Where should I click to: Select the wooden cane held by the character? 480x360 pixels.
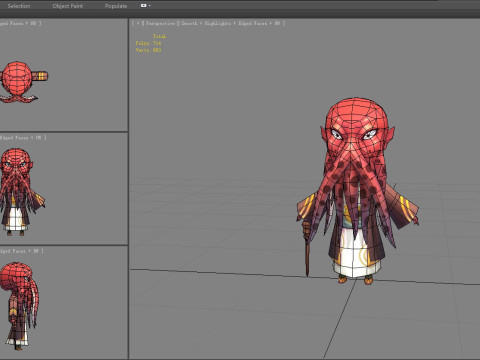tap(307, 248)
